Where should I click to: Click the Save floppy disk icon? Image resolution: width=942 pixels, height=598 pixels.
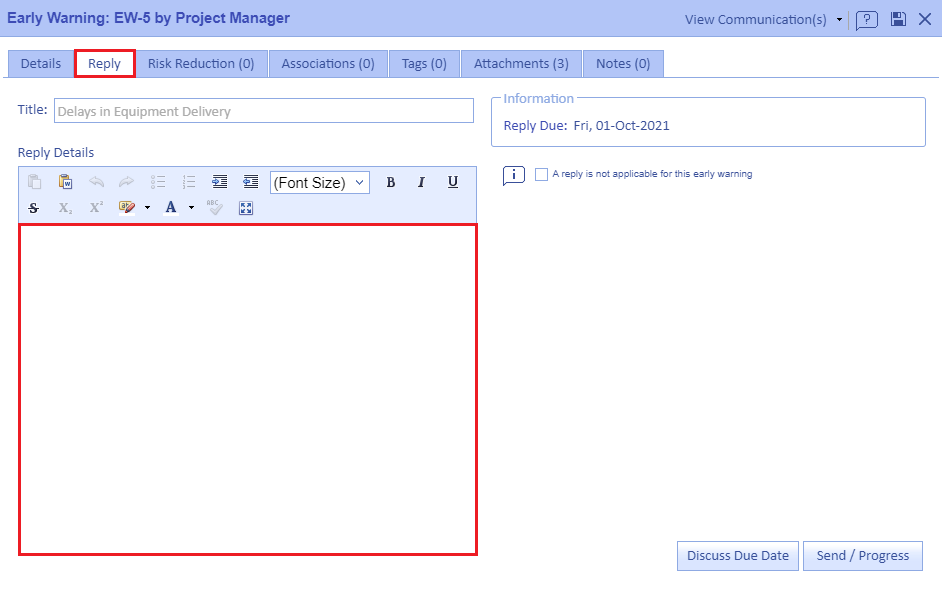[x=898, y=19]
